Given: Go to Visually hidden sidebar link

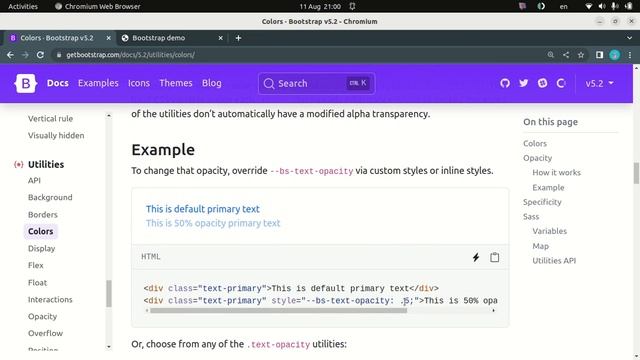Looking at the screenshot, I should pos(56,136).
